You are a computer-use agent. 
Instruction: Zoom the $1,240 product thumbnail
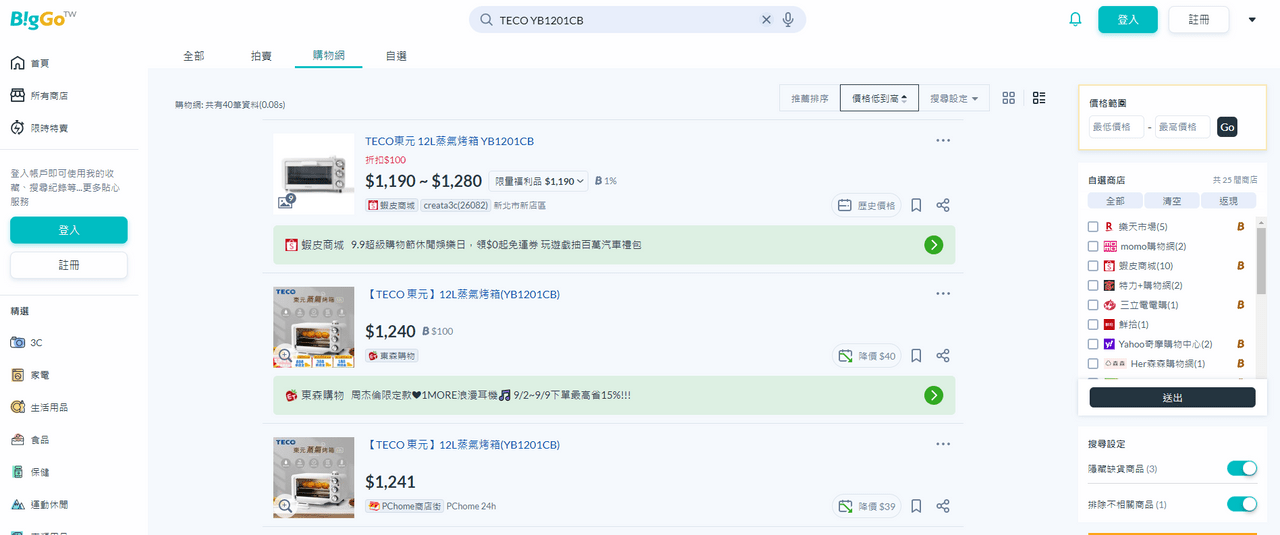tap(285, 355)
